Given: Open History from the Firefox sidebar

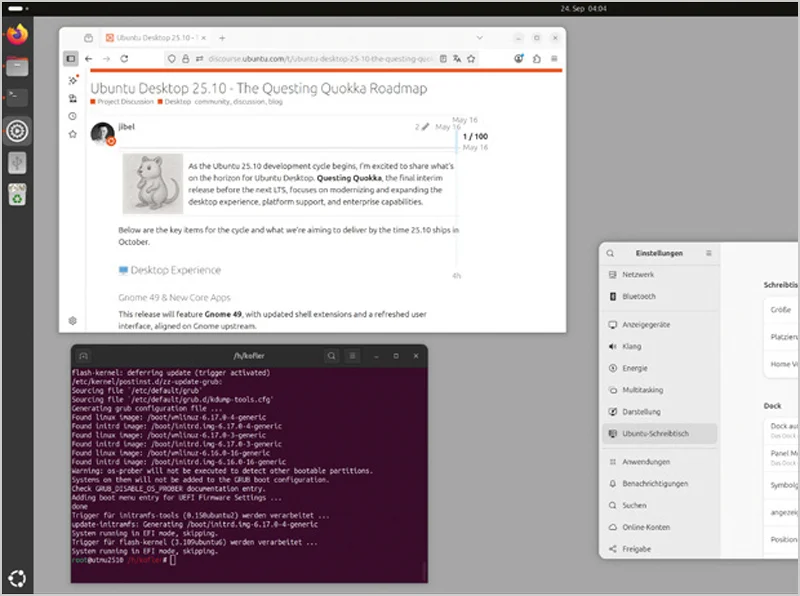Looking at the screenshot, I should click(72, 116).
